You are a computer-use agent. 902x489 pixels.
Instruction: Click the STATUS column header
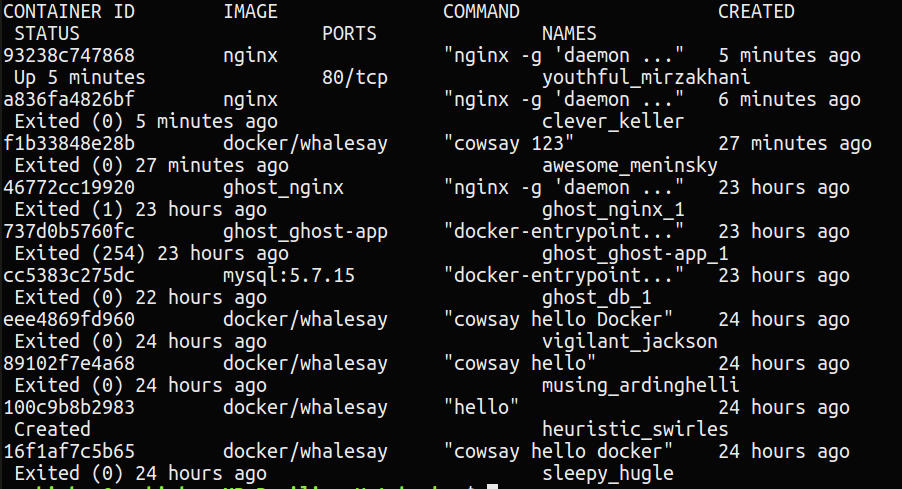tap(47, 34)
